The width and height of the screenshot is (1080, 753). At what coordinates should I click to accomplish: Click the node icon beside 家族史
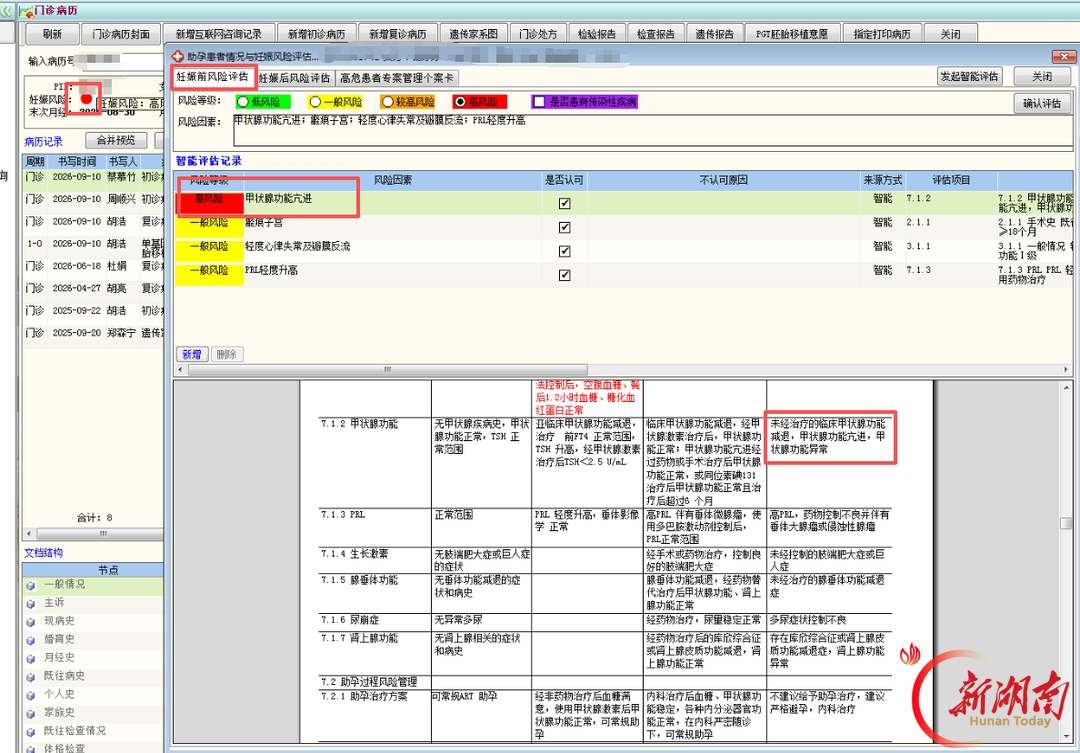click(x=31, y=714)
